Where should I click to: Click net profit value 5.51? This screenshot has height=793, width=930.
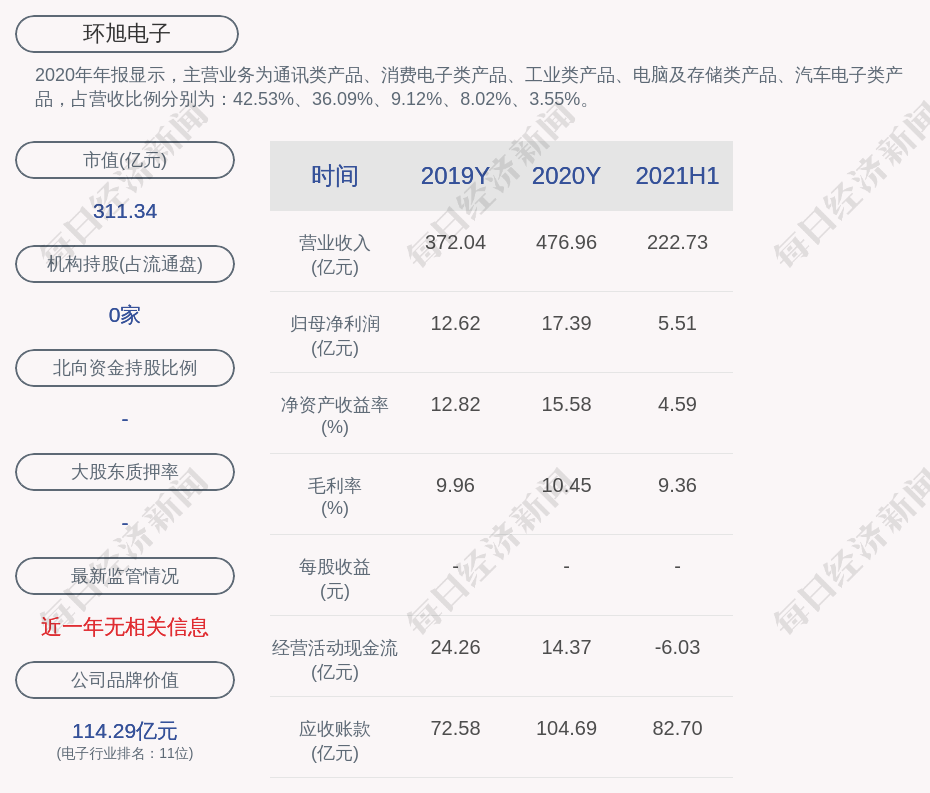click(x=677, y=323)
